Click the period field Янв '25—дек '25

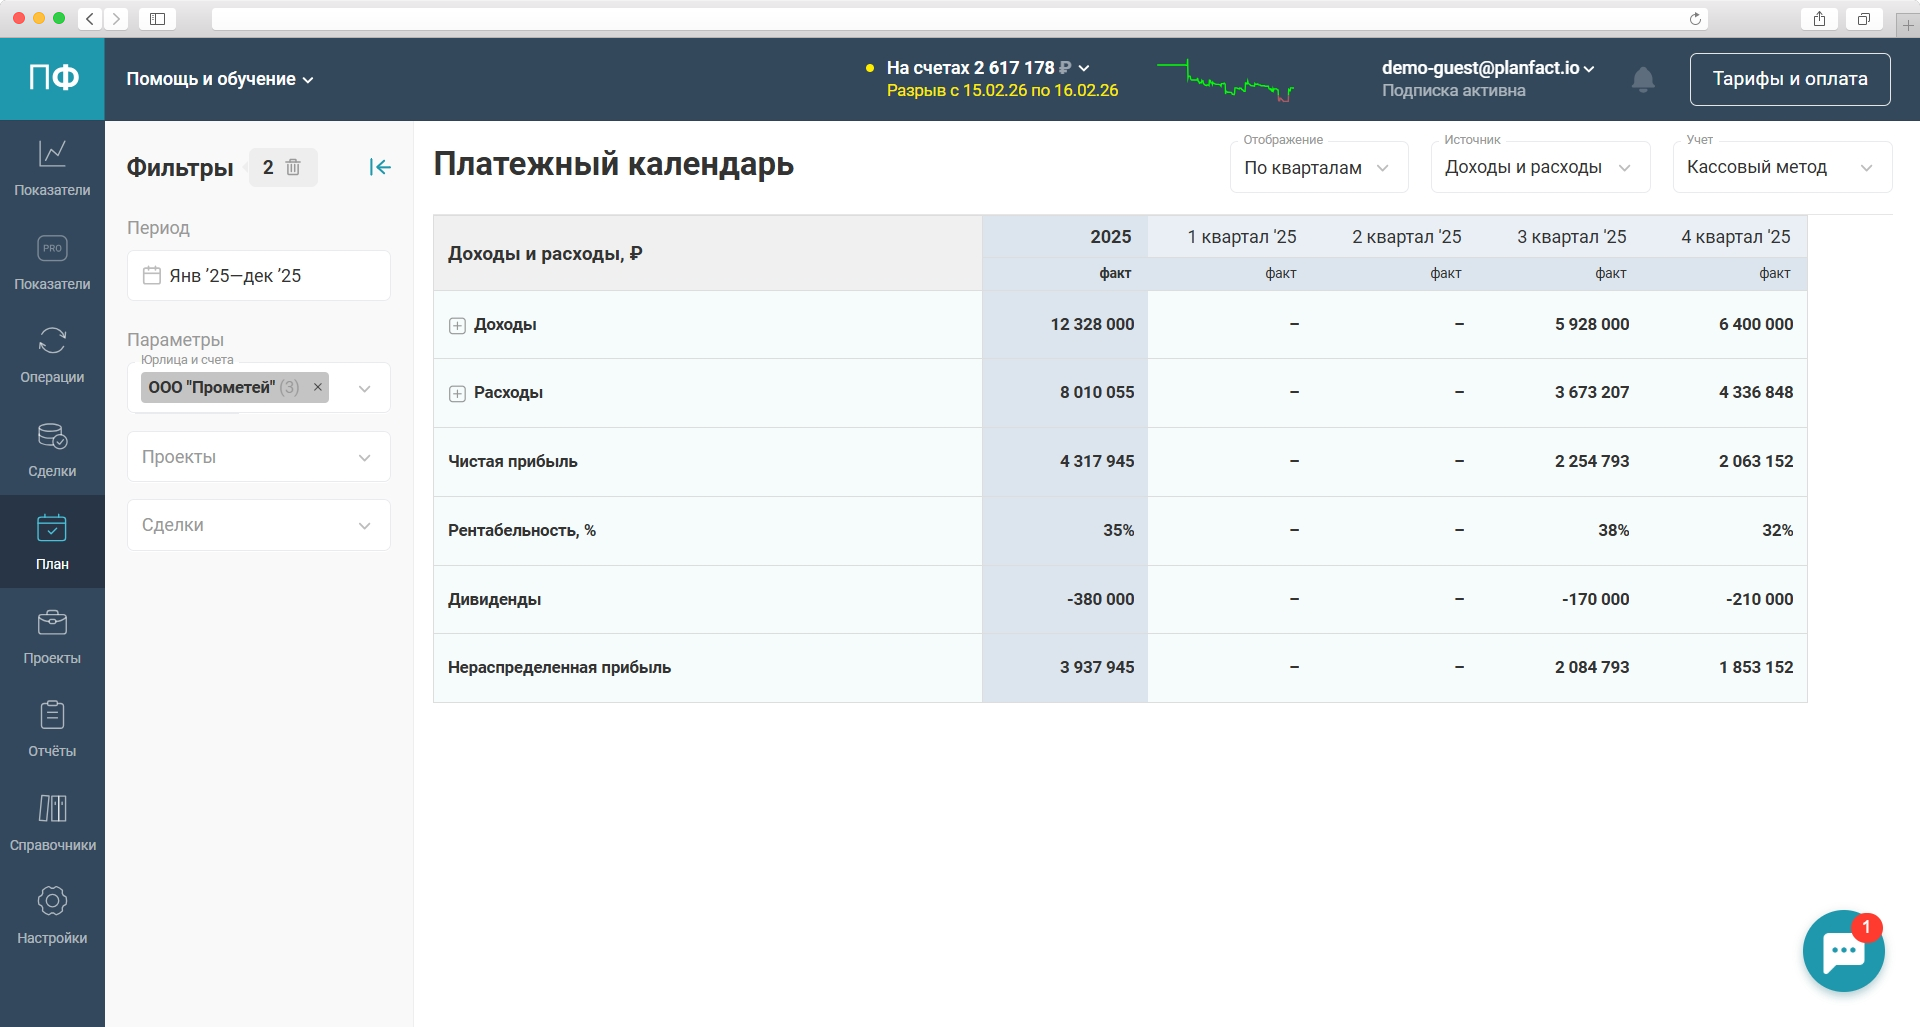(x=258, y=276)
